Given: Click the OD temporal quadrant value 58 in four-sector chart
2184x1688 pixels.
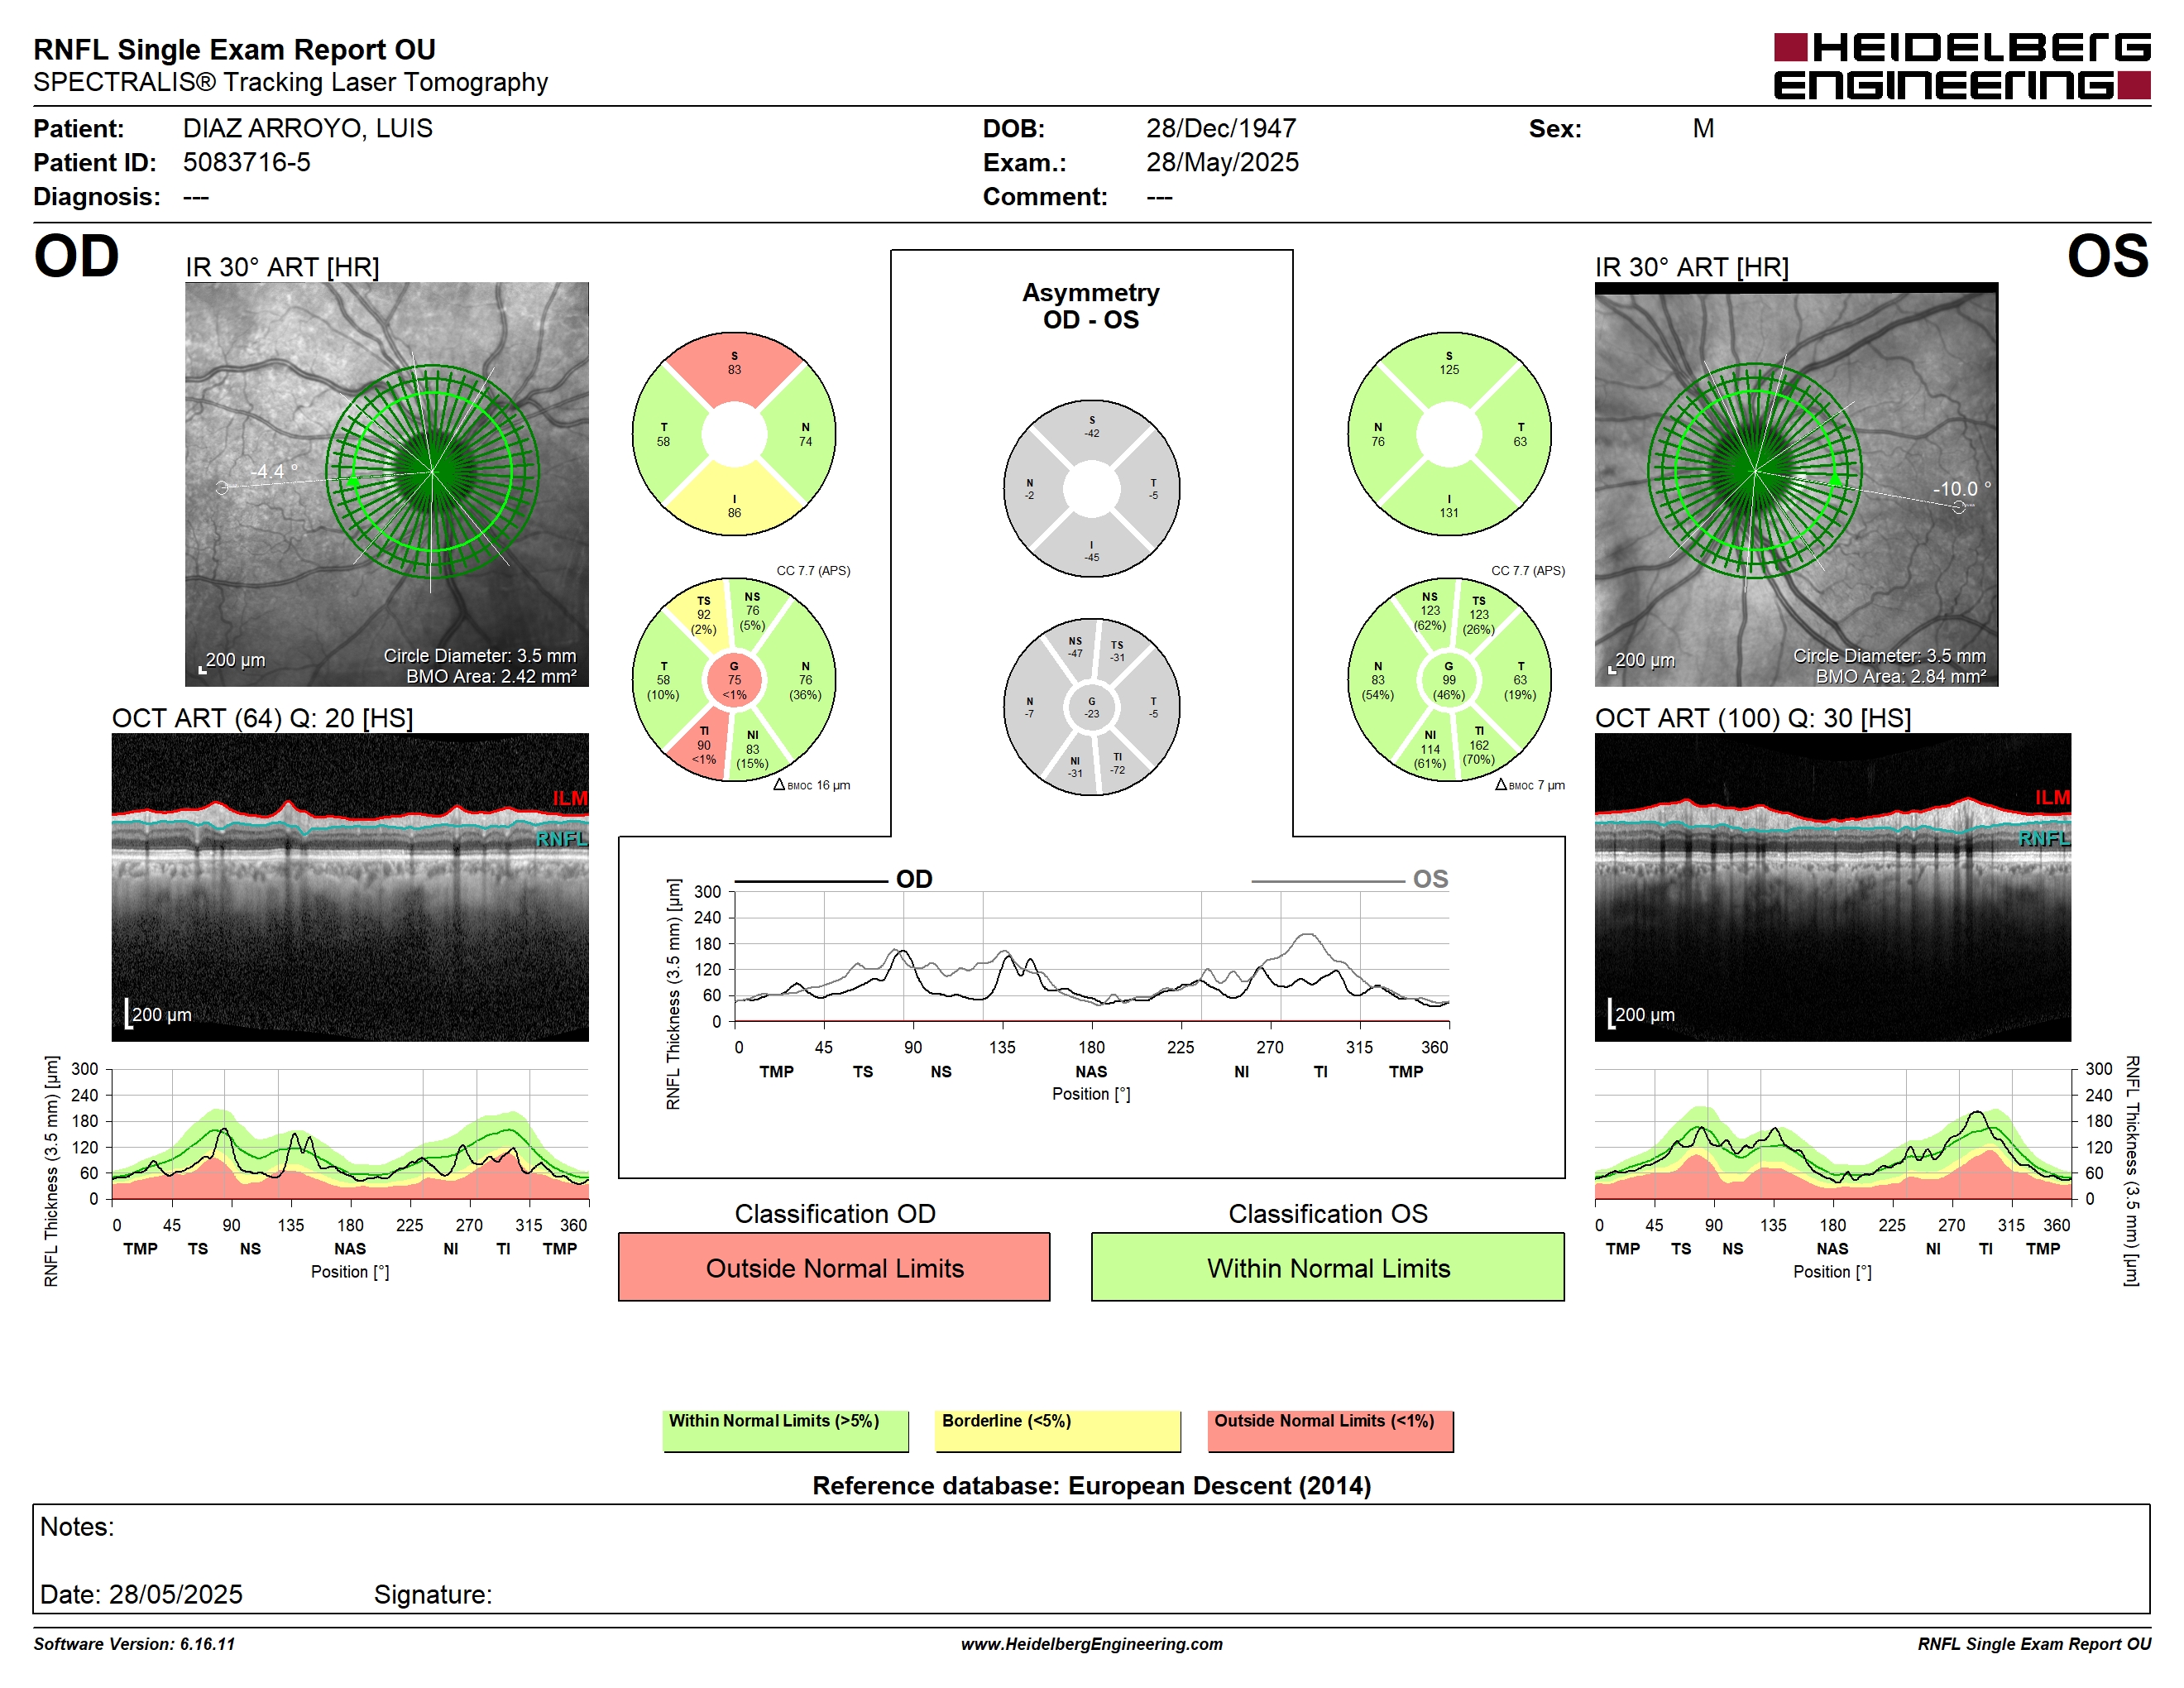Looking at the screenshot, I should pyautogui.click(x=663, y=441).
